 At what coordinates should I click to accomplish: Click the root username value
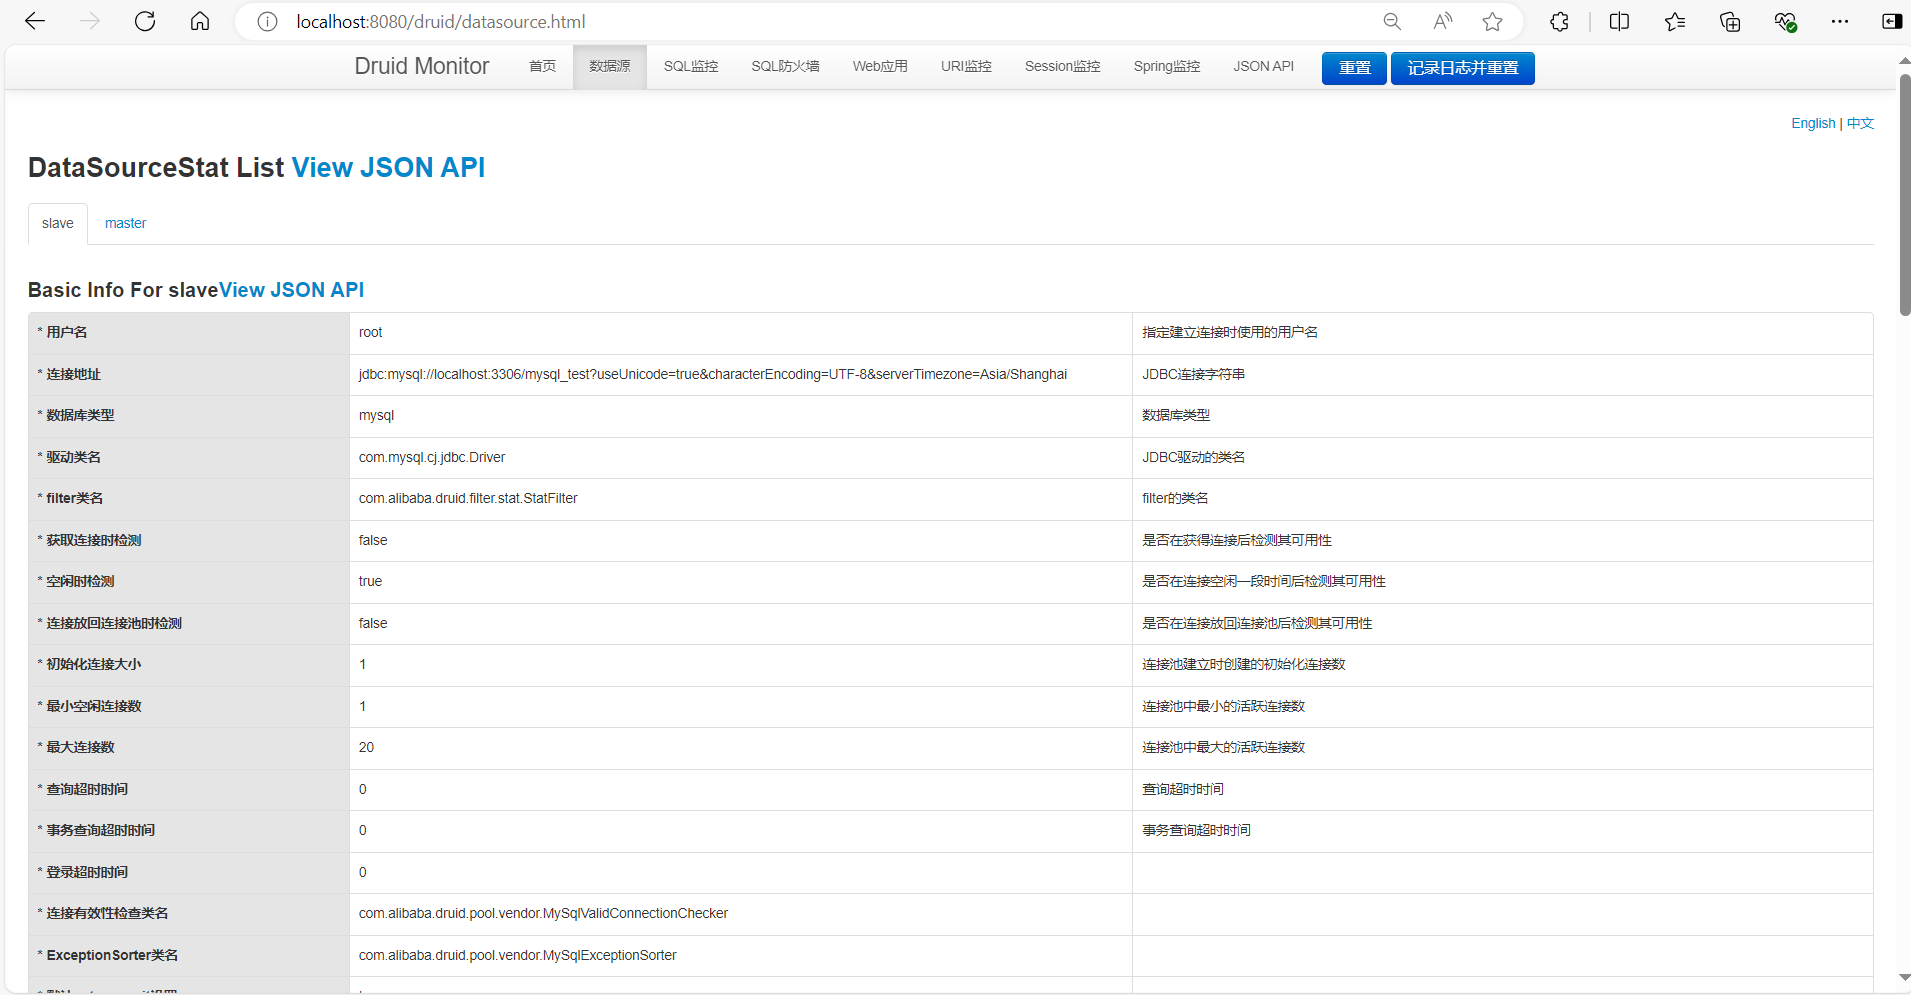point(371,332)
